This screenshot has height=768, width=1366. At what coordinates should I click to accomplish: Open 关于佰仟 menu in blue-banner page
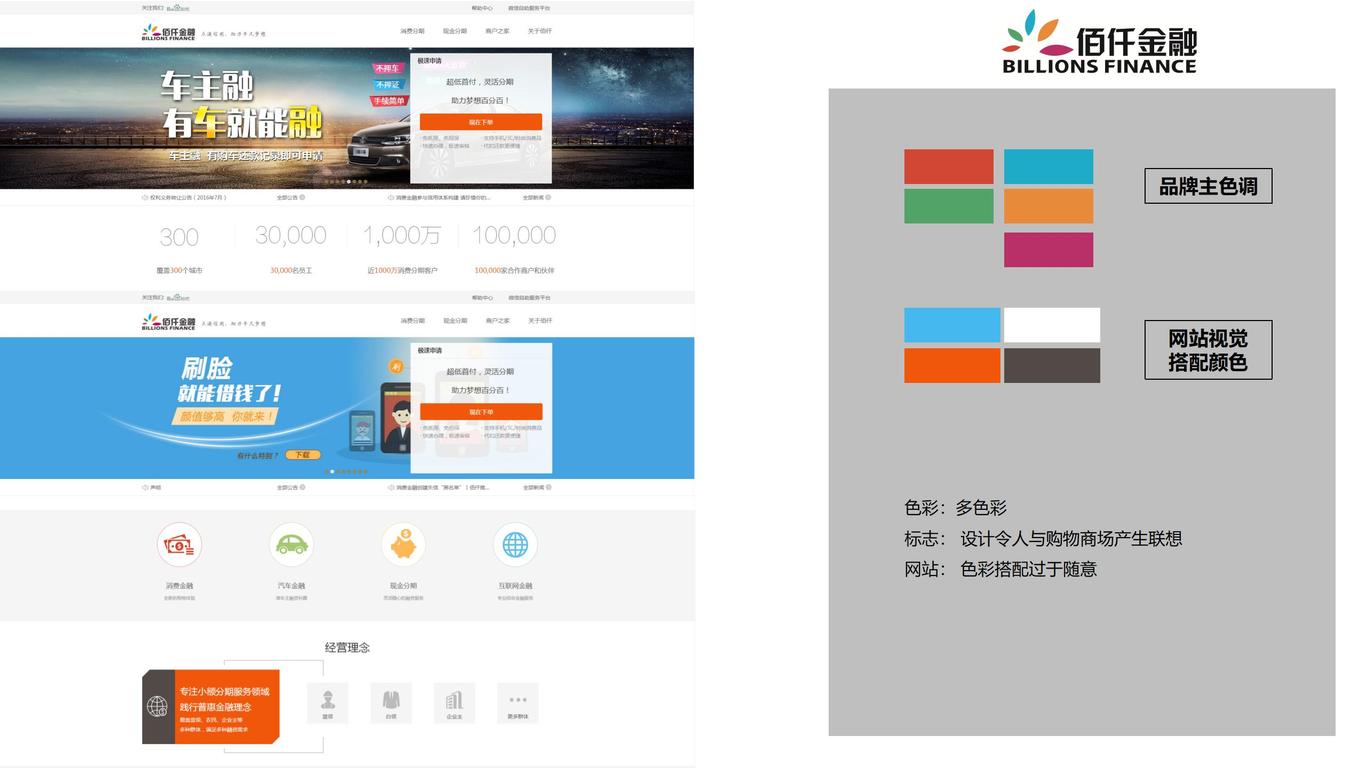[x=540, y=321]
